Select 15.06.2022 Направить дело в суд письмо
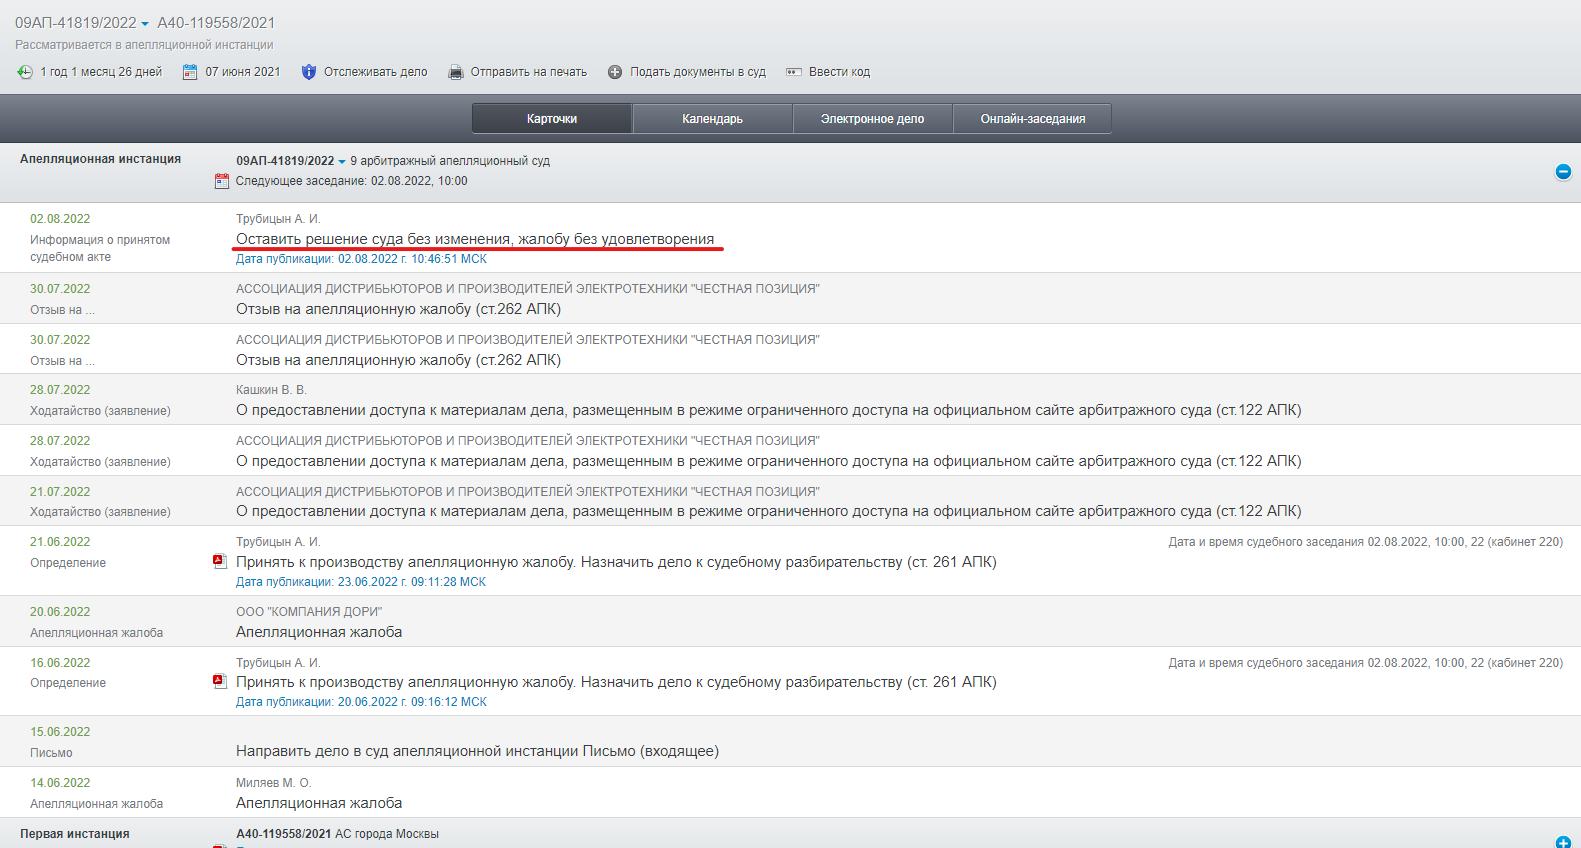Screen dimensions: 1581x848 790,741
